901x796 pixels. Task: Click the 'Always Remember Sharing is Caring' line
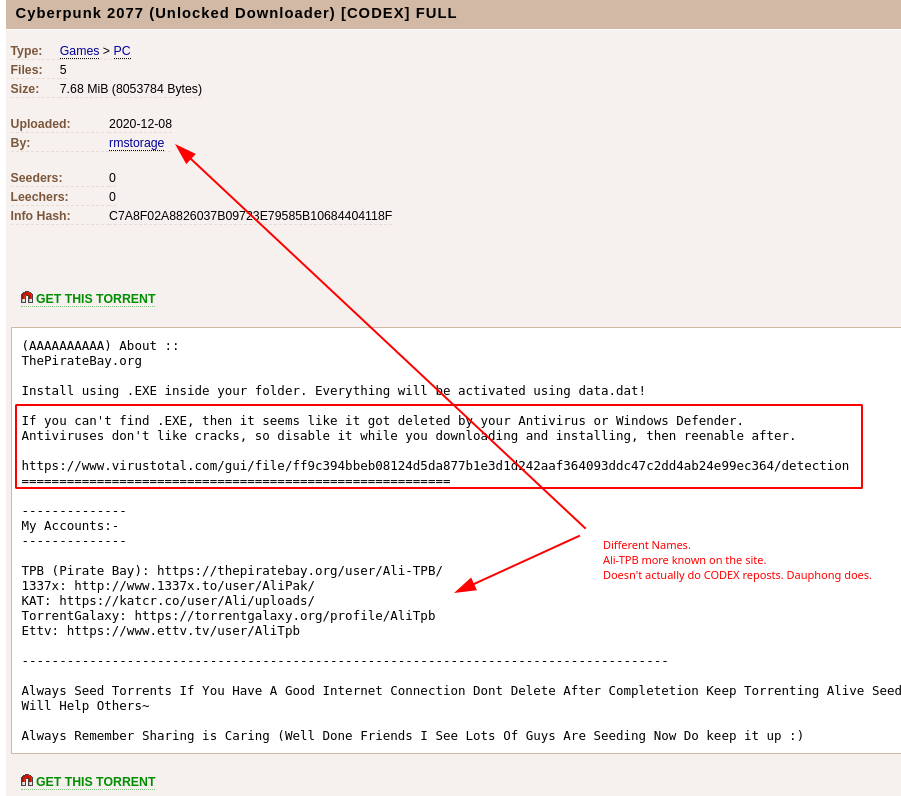412,736
